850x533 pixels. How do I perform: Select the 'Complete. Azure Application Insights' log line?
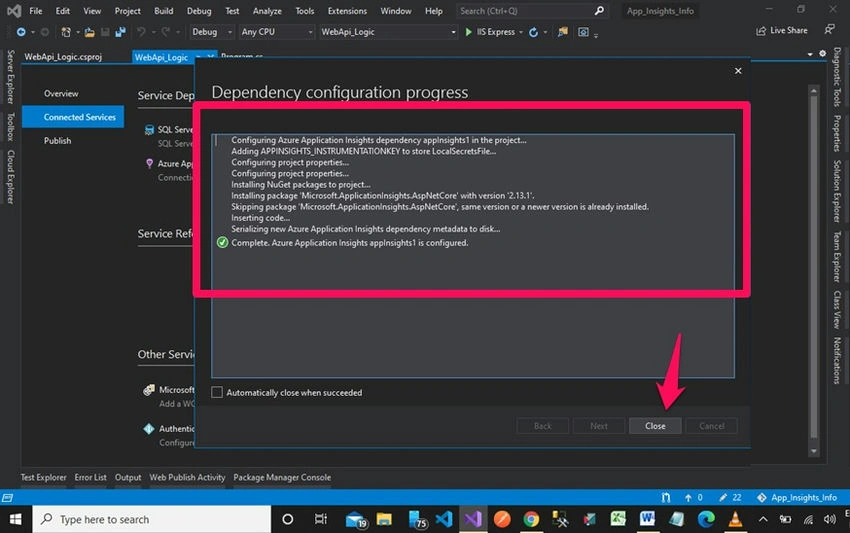[x=350, y=242]
